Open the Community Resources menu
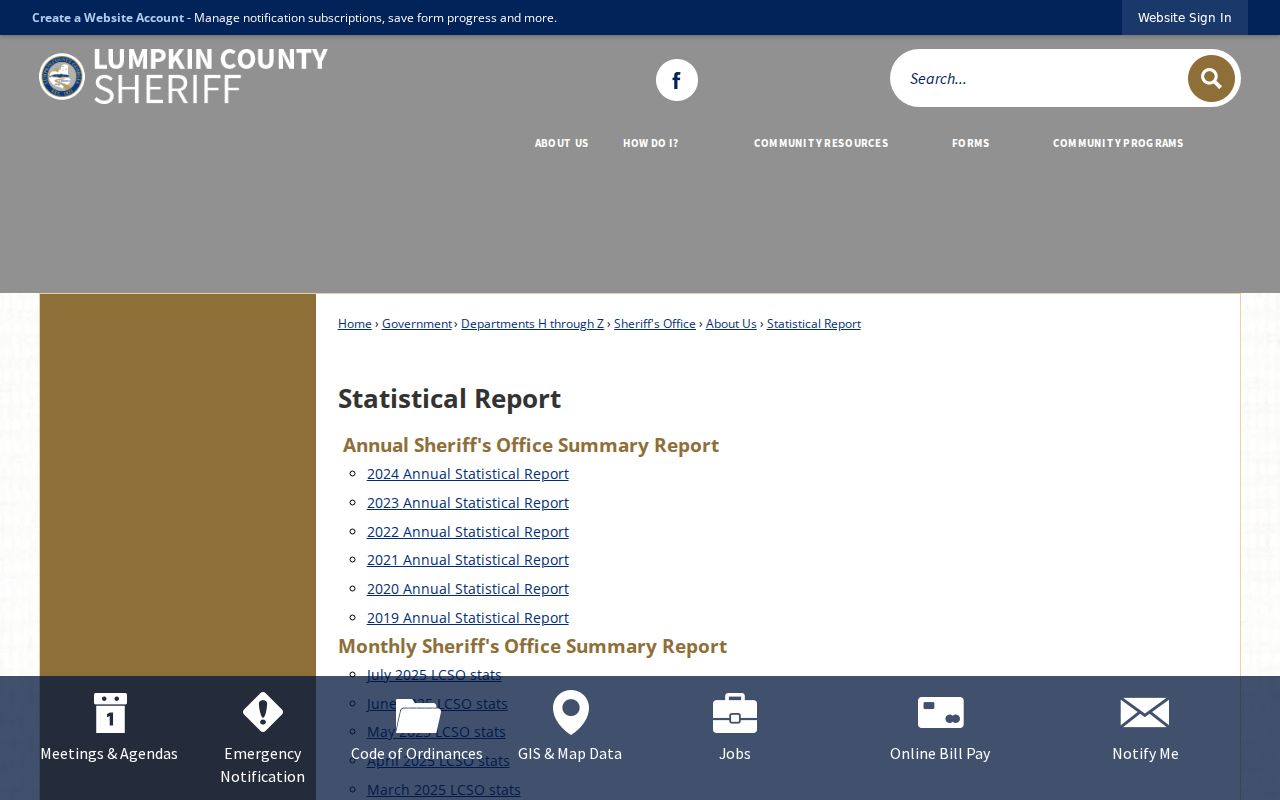Viewport: 1280px width, 800px height. click(821, 143)
